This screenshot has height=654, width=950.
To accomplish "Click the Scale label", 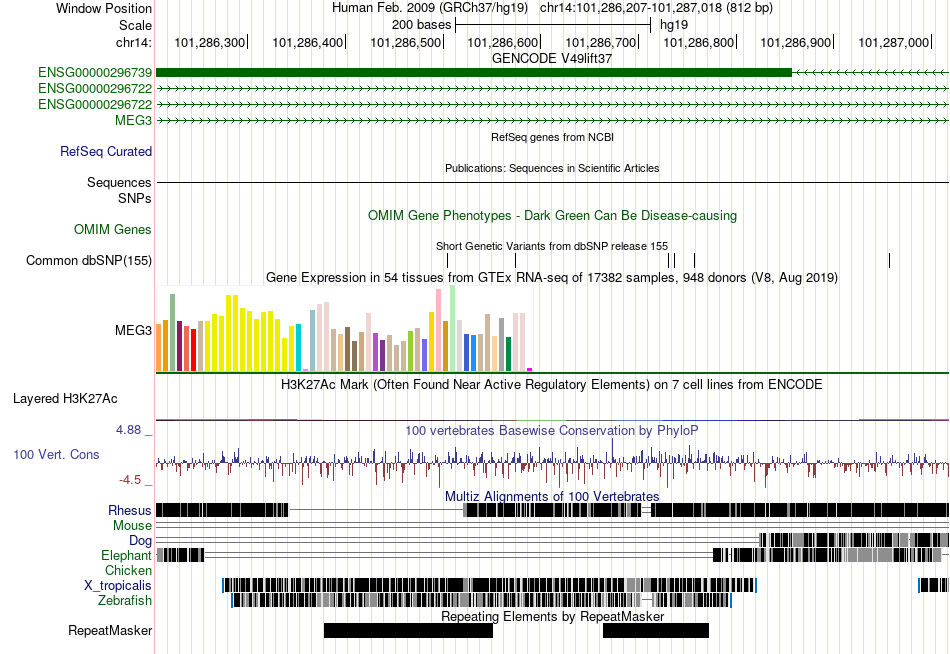I will (x=136, y=25).
